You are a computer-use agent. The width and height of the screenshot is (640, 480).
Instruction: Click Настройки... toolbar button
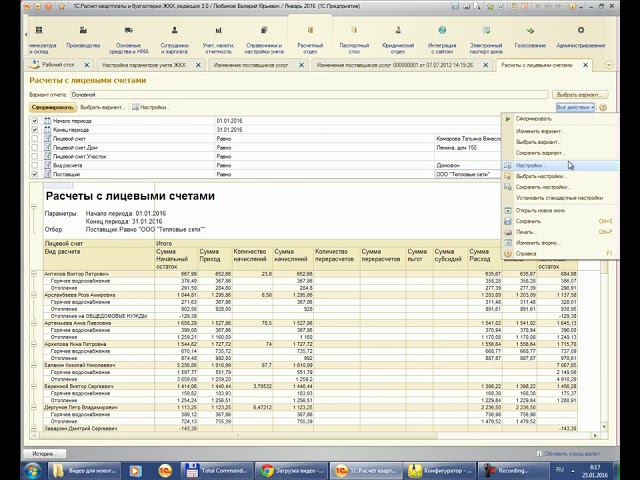tap(151, 107)
